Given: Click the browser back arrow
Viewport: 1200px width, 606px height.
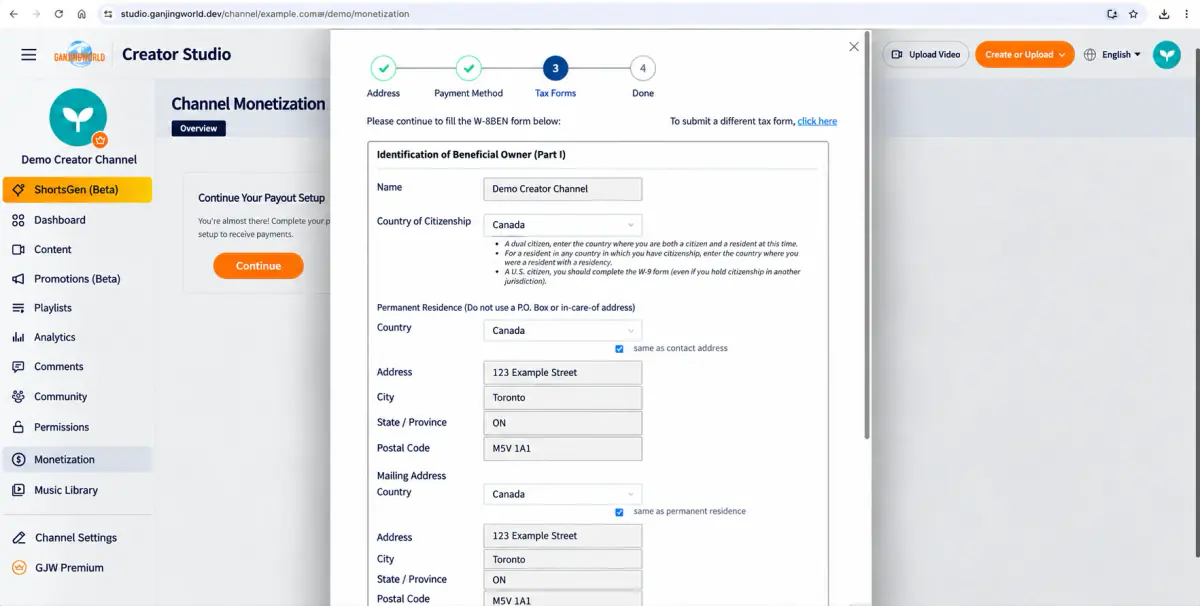Looking at the screenshot, I should point(13,14).
